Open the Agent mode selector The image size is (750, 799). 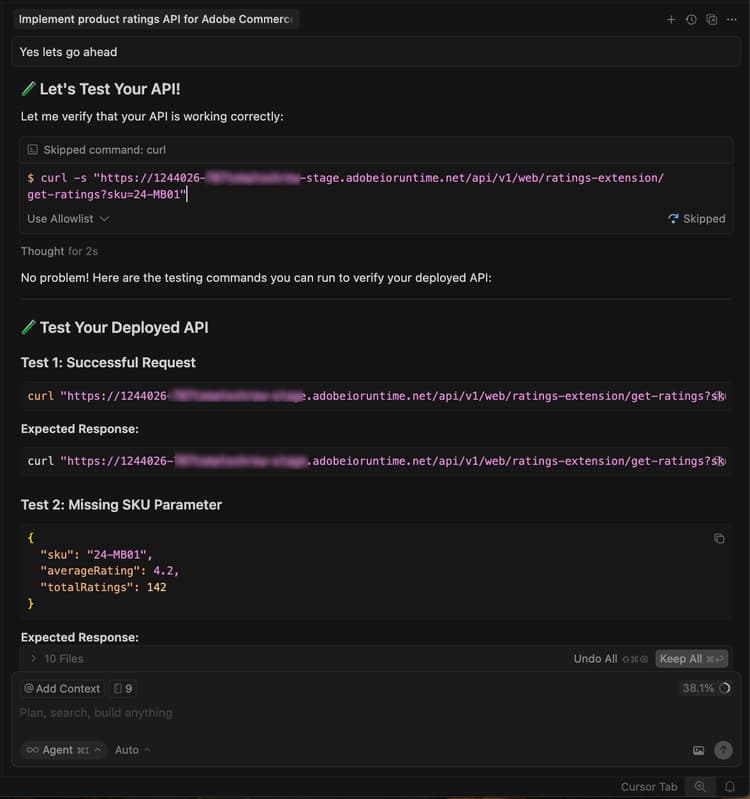[x=63, y=750]
